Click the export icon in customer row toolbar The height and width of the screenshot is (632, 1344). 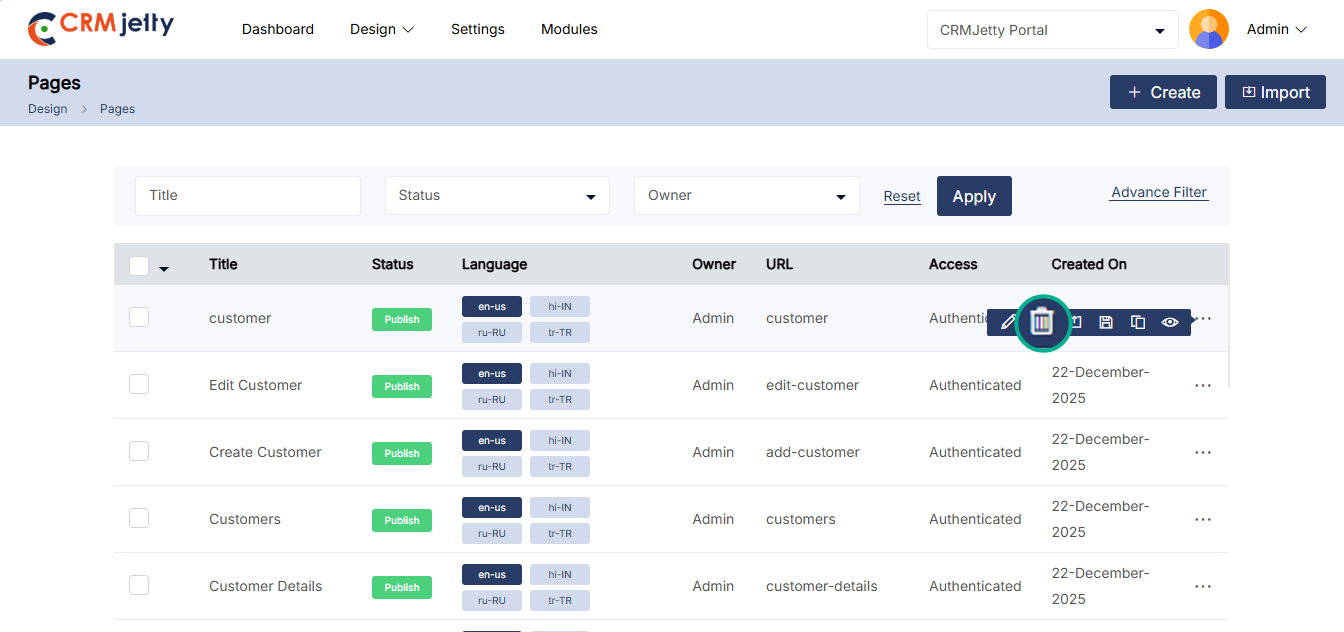[1076, 322]
